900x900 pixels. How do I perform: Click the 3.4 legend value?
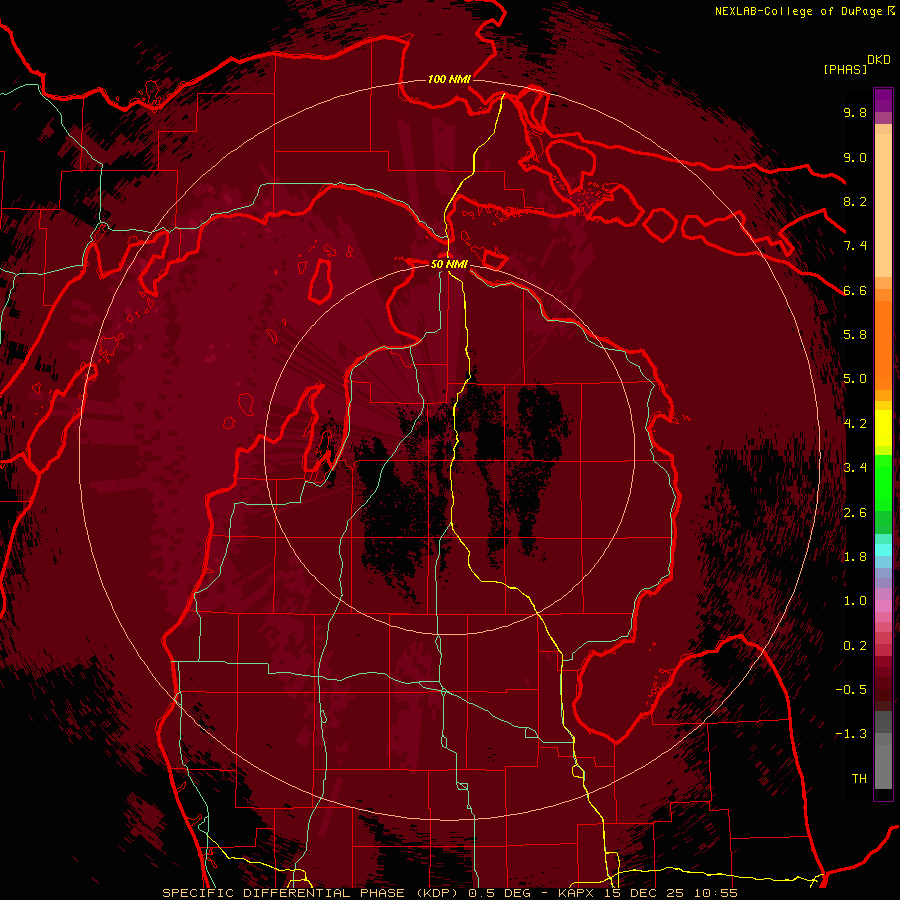(x=855, y=468)
